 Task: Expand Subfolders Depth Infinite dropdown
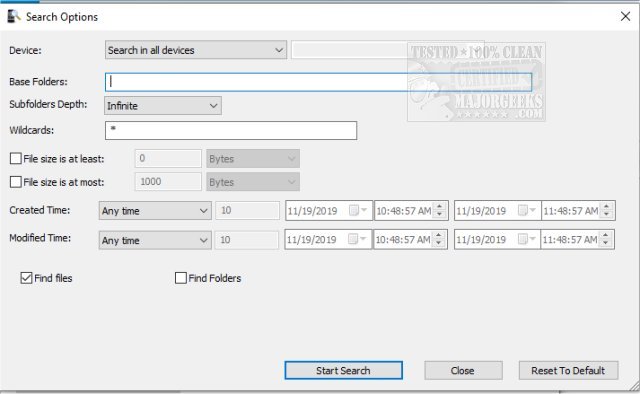[x=163, y=106]
